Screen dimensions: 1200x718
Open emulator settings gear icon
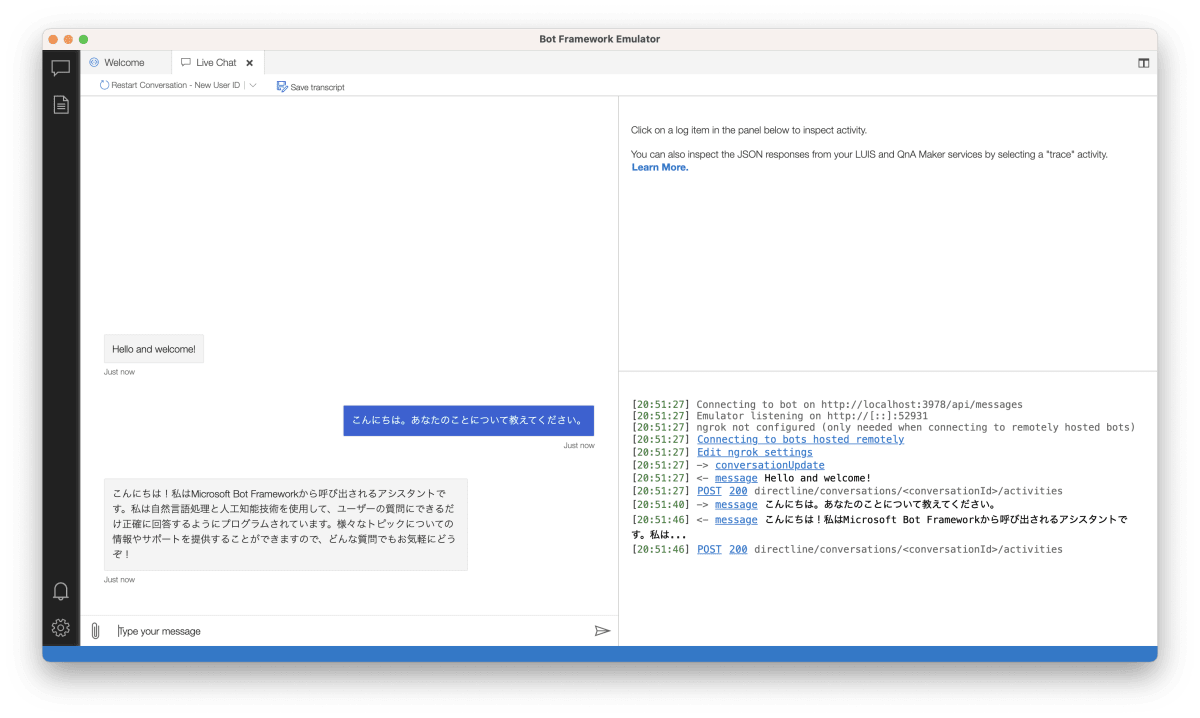click(x=61, y=628)
